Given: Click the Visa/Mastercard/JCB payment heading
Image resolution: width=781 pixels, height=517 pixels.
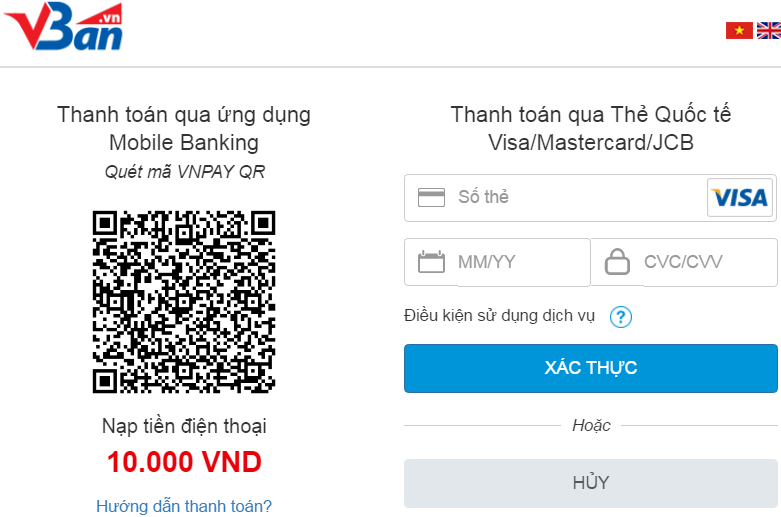Looking at the screenshot, I should point(591,128).
